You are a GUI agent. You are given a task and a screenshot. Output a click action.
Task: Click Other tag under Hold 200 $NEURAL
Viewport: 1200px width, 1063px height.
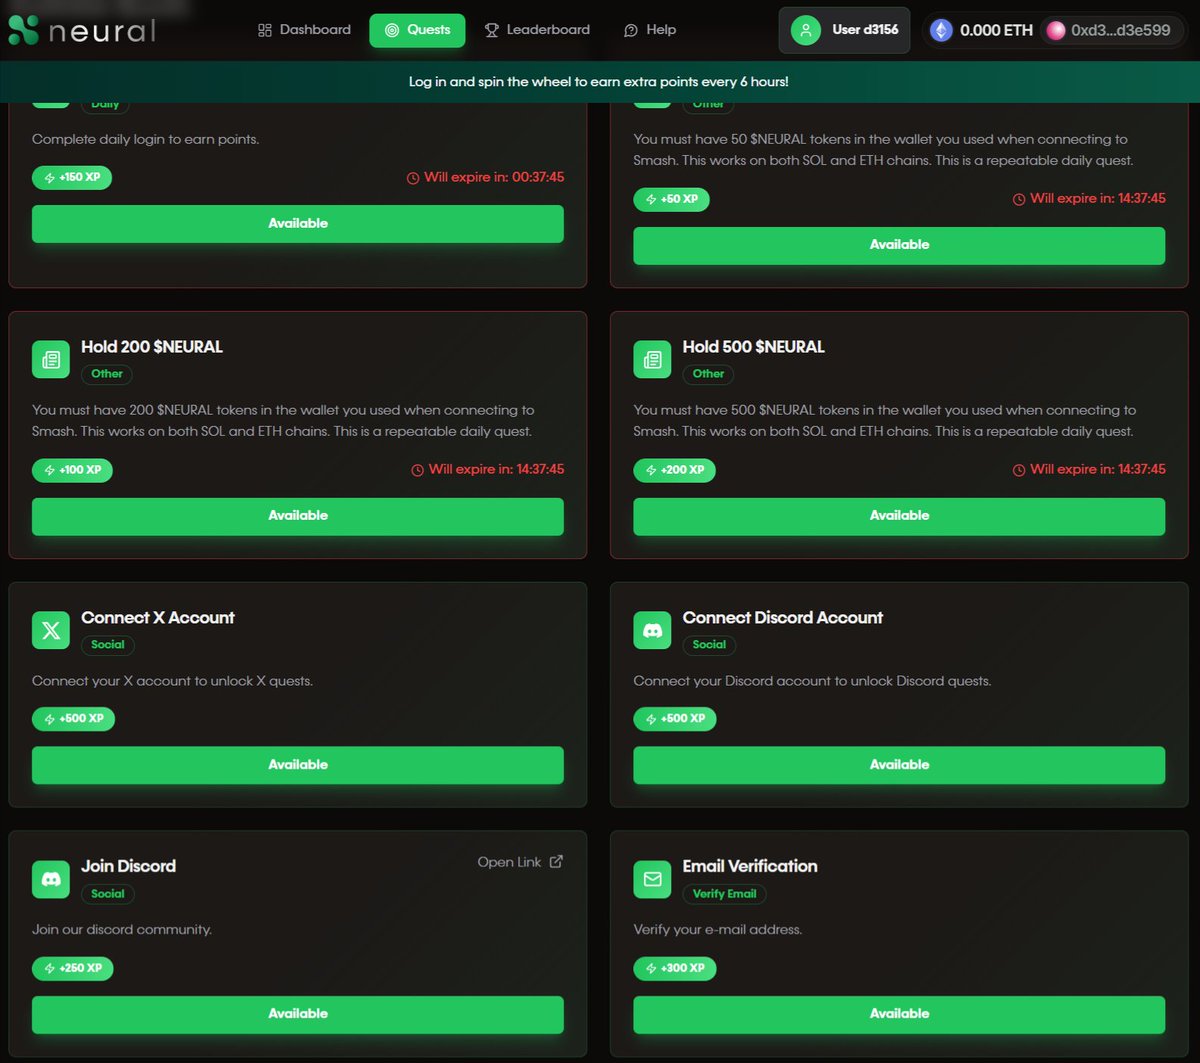pyautogui.click(x=107, y=374)
